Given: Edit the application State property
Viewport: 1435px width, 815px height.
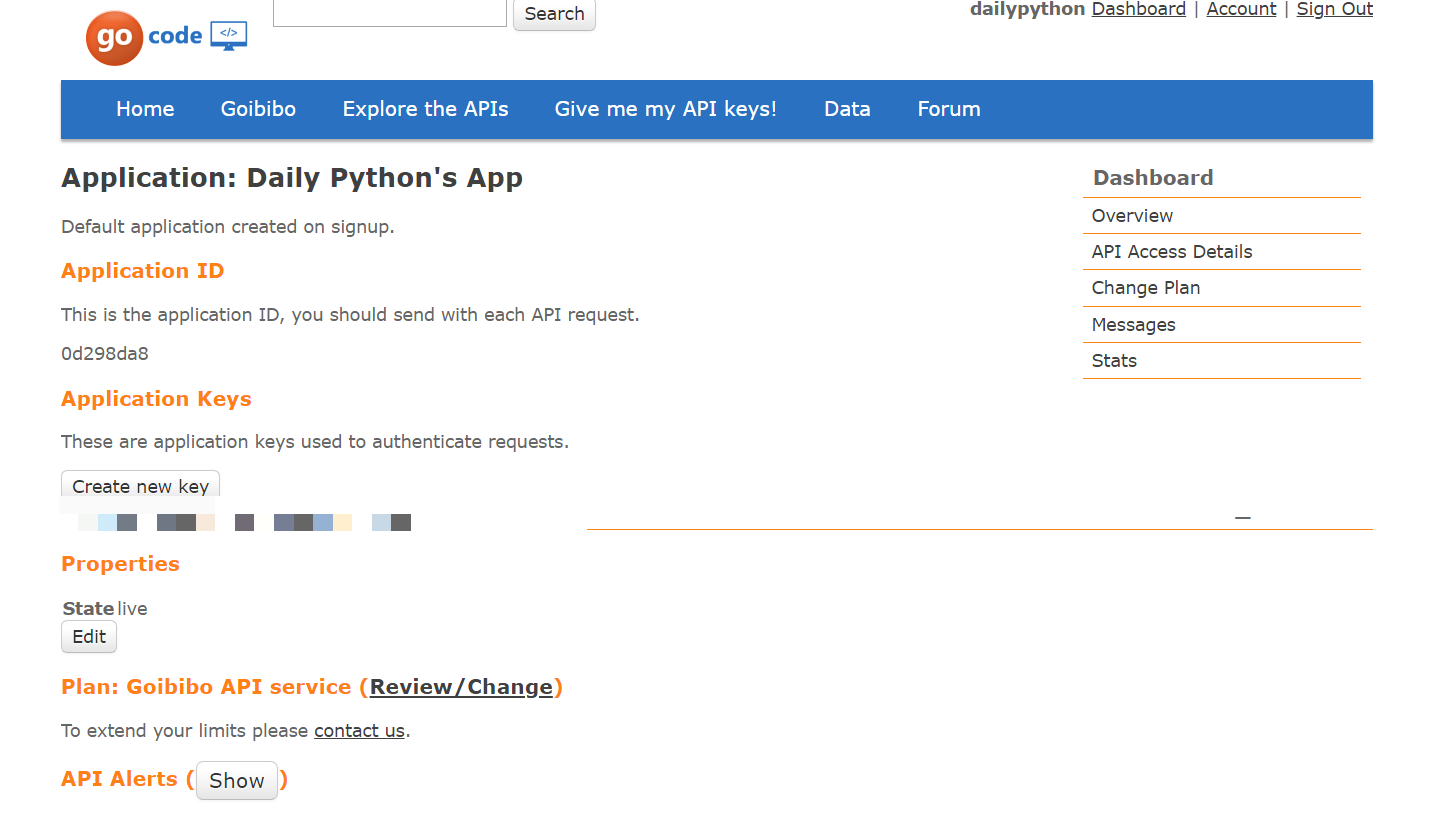Looking at the screenshot, I should [88, 636].
